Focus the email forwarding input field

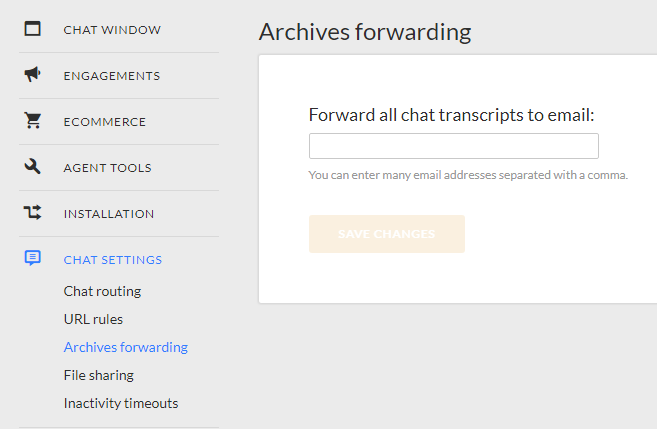(453, 146)
